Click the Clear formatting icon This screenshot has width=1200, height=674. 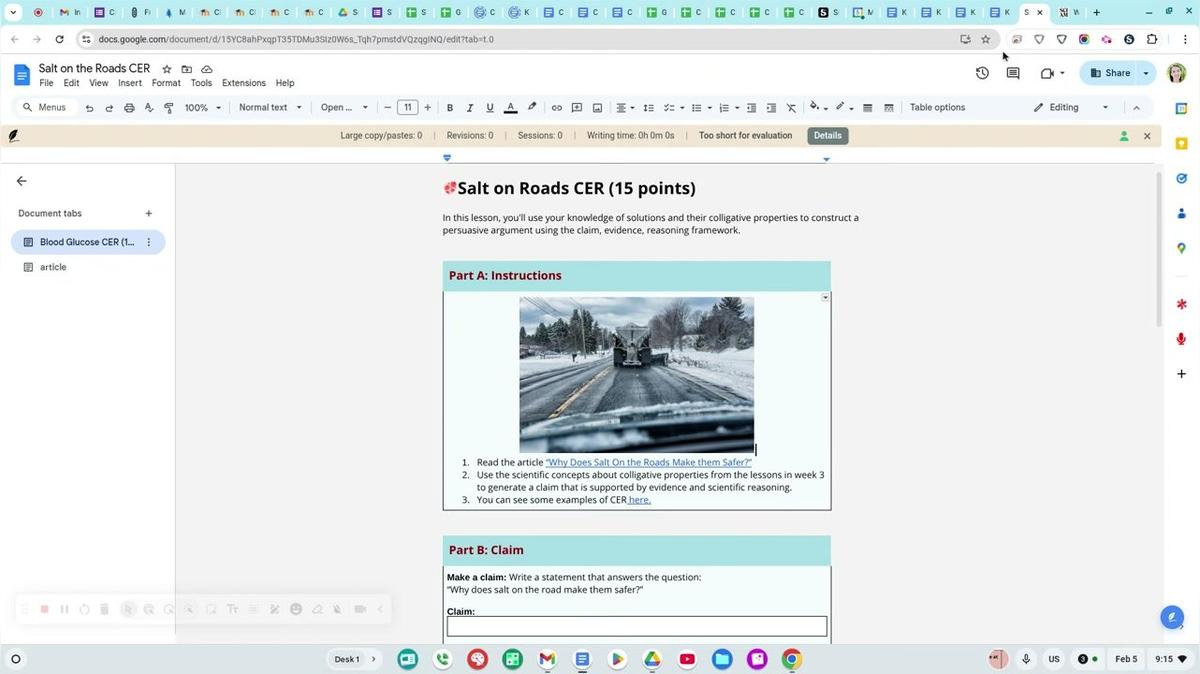tap(791, 108)
